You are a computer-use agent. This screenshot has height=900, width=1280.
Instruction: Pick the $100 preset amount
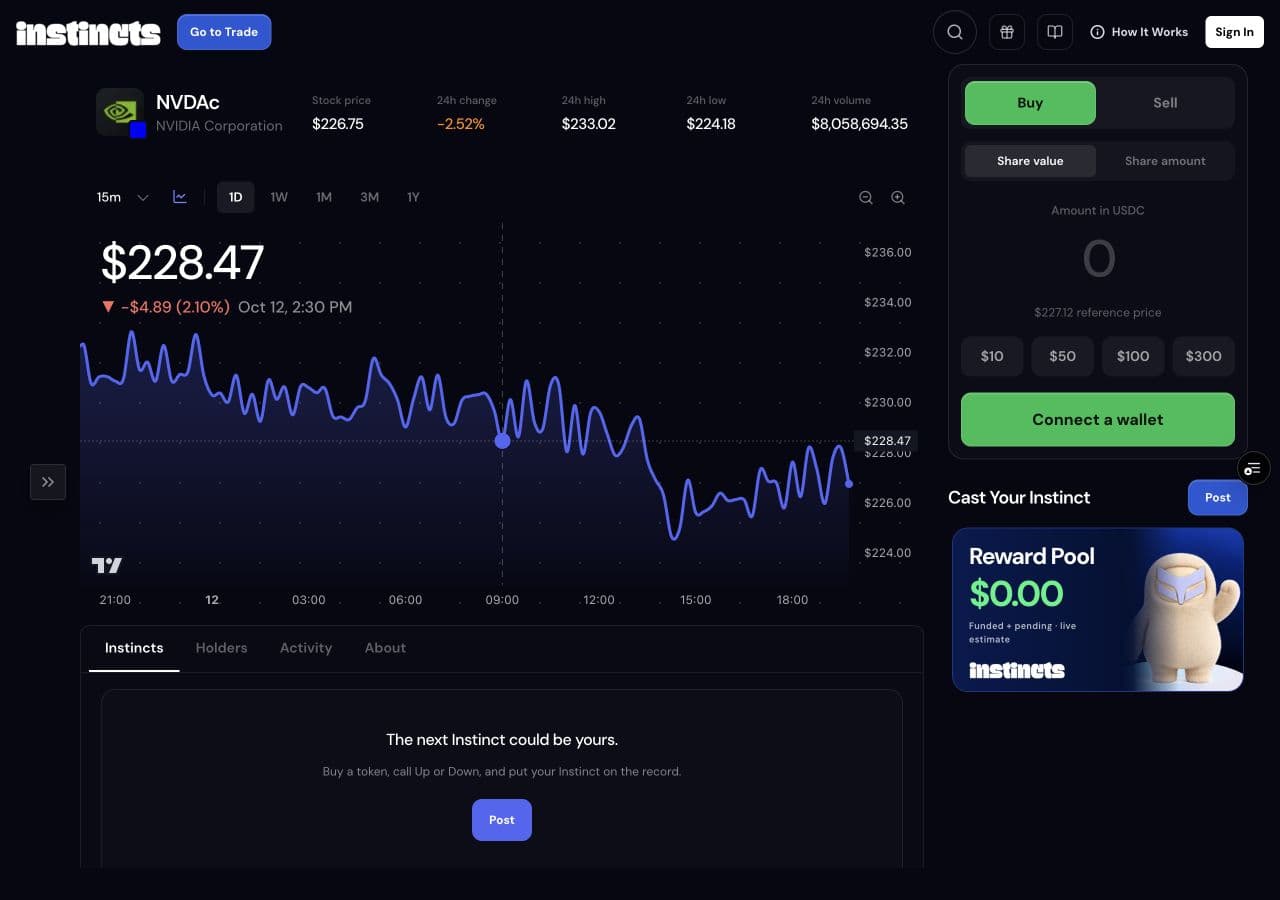click(1133, 356)
